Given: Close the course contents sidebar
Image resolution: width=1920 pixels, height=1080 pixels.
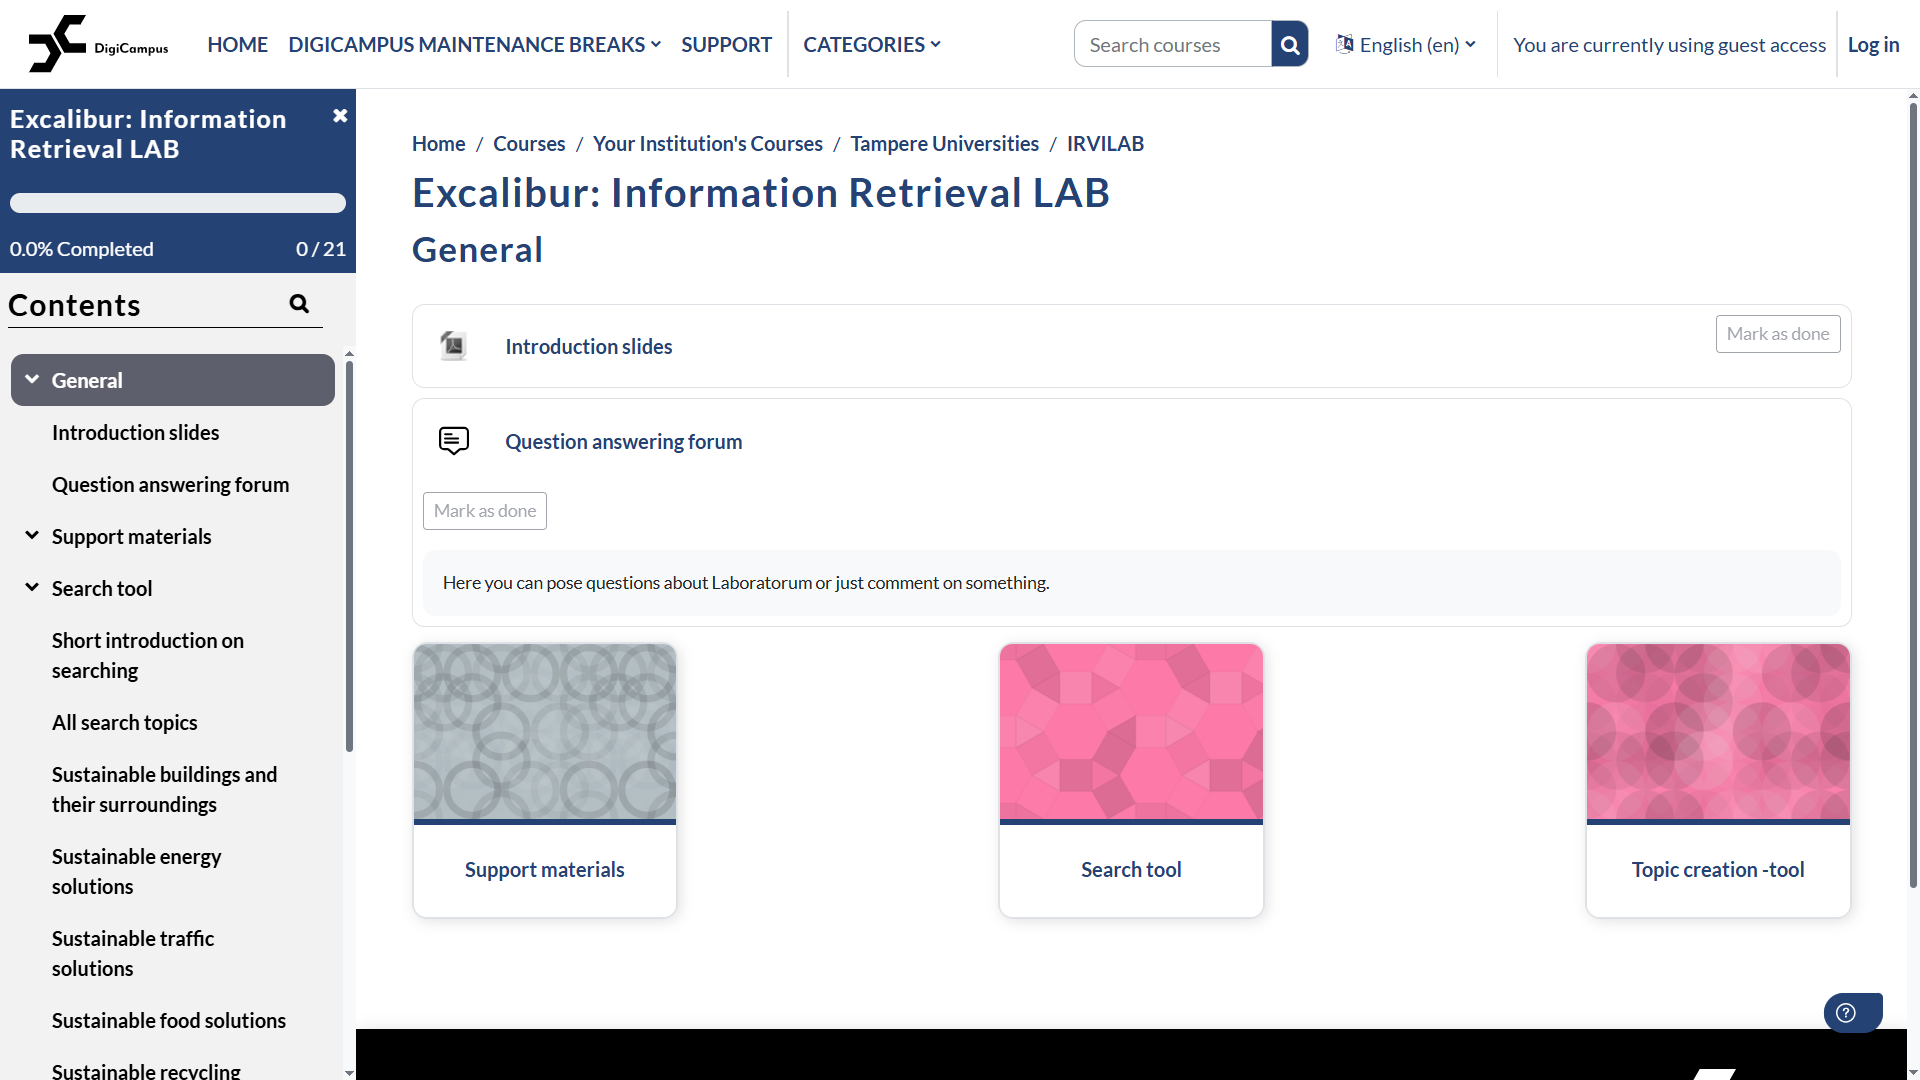Looking at the screenshot, I should (340, 116).
